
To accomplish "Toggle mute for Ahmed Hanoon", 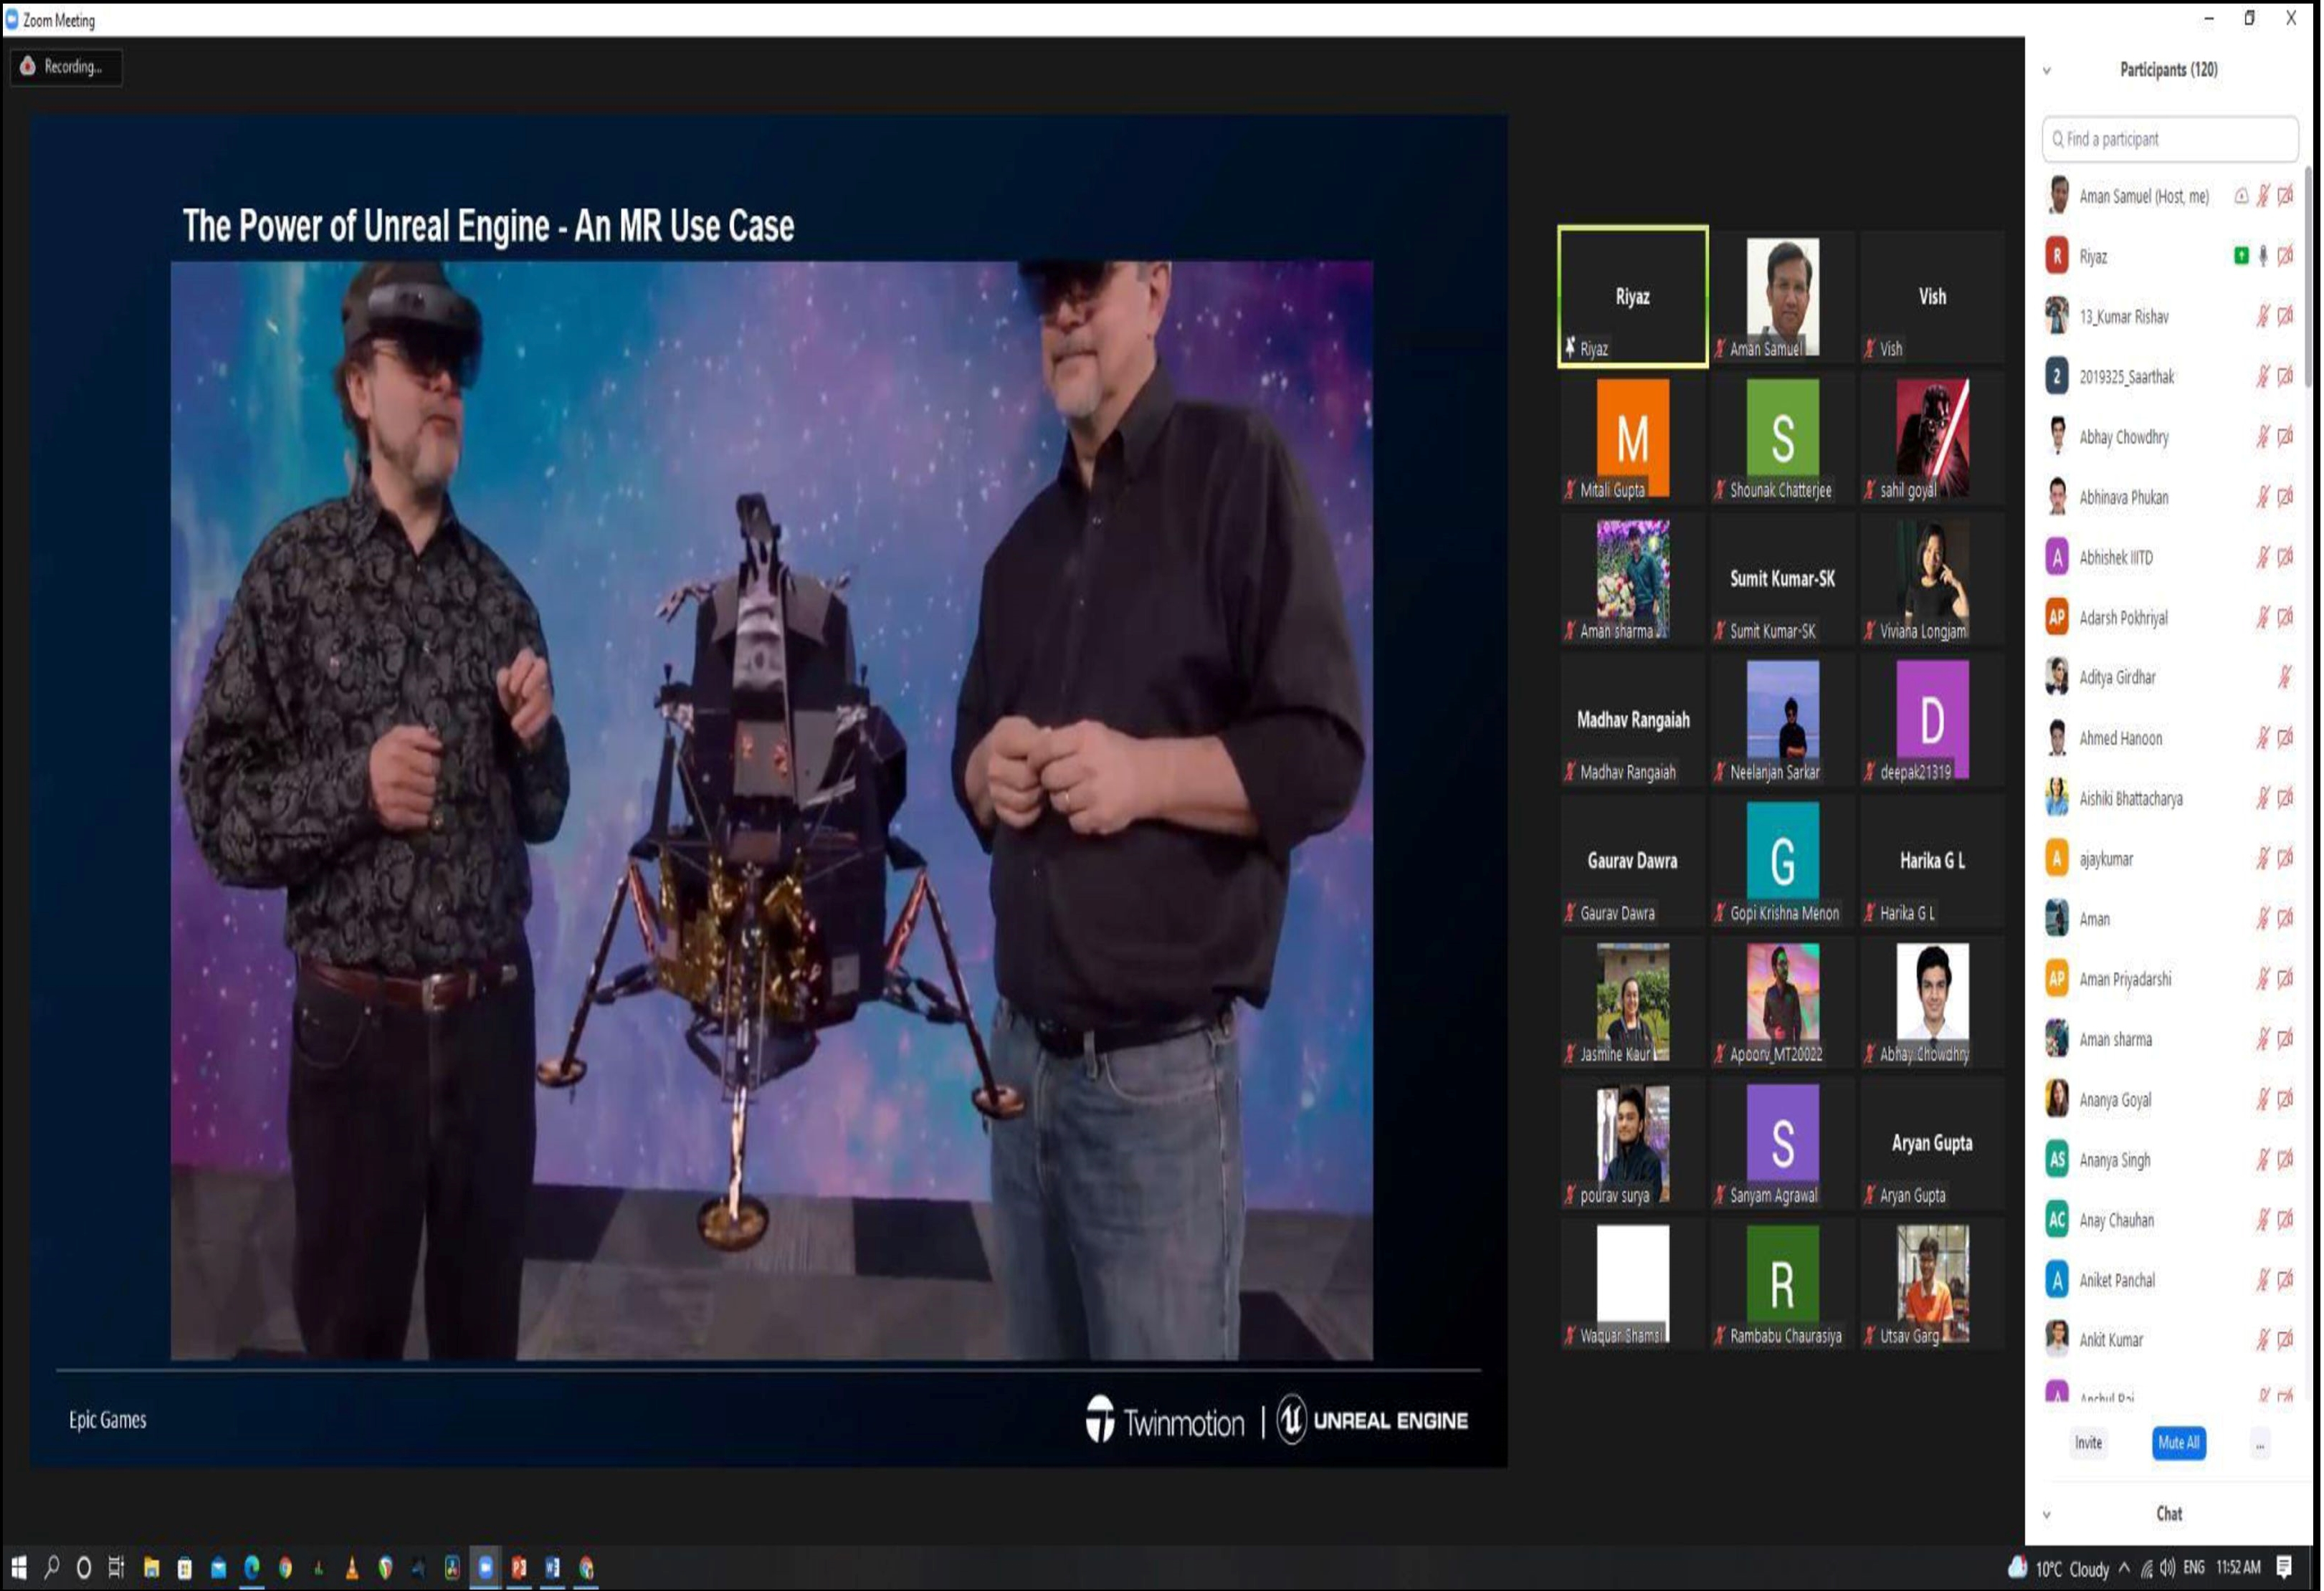I will tap(2263, 738).
